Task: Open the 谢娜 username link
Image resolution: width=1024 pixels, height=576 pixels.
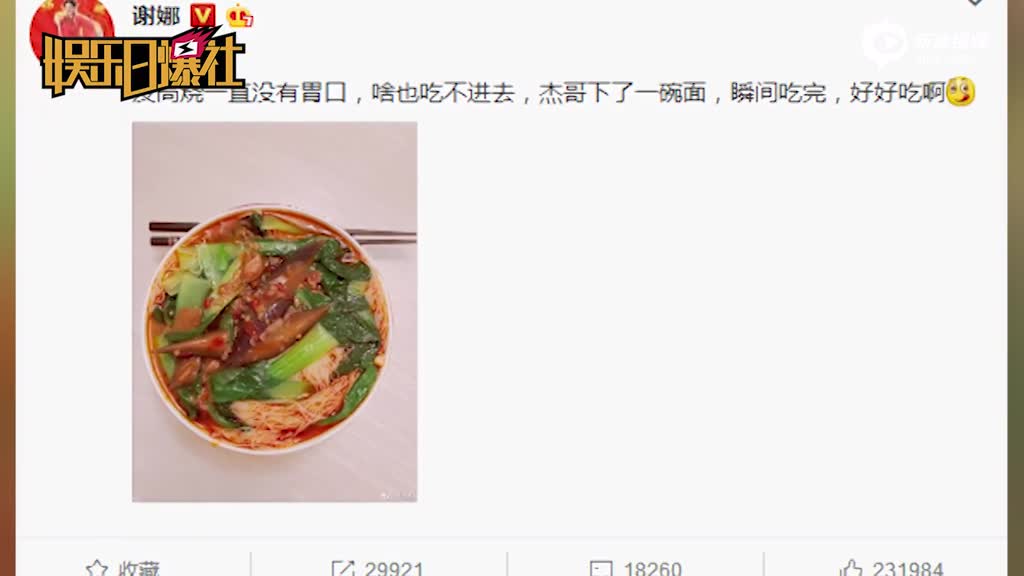Action: [x=155, y=15]
